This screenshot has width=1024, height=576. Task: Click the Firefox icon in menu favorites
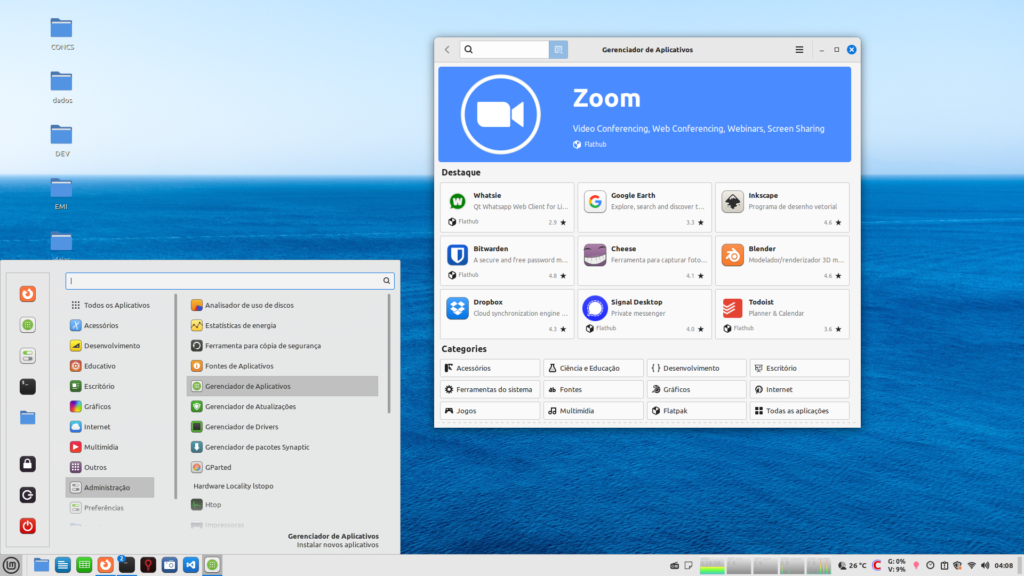pos(28,294)
